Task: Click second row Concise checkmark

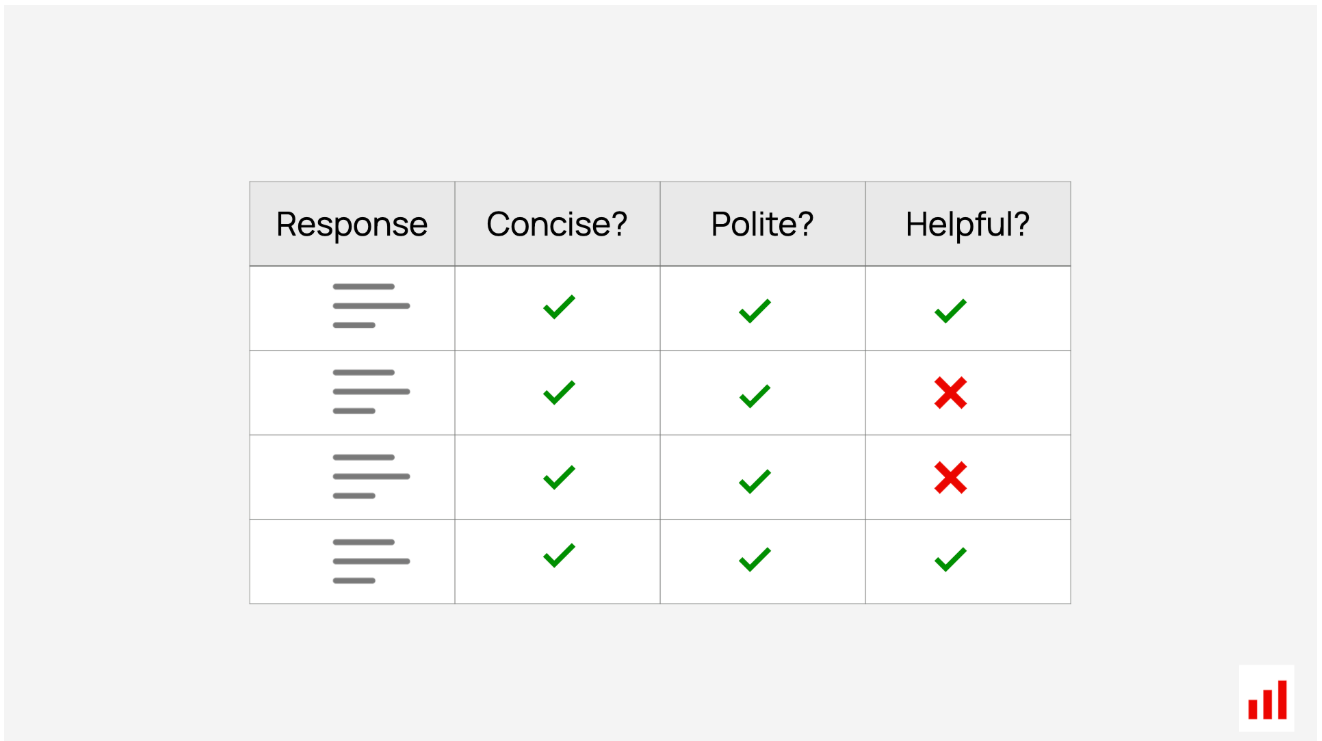Action: (x=559, y=392)
